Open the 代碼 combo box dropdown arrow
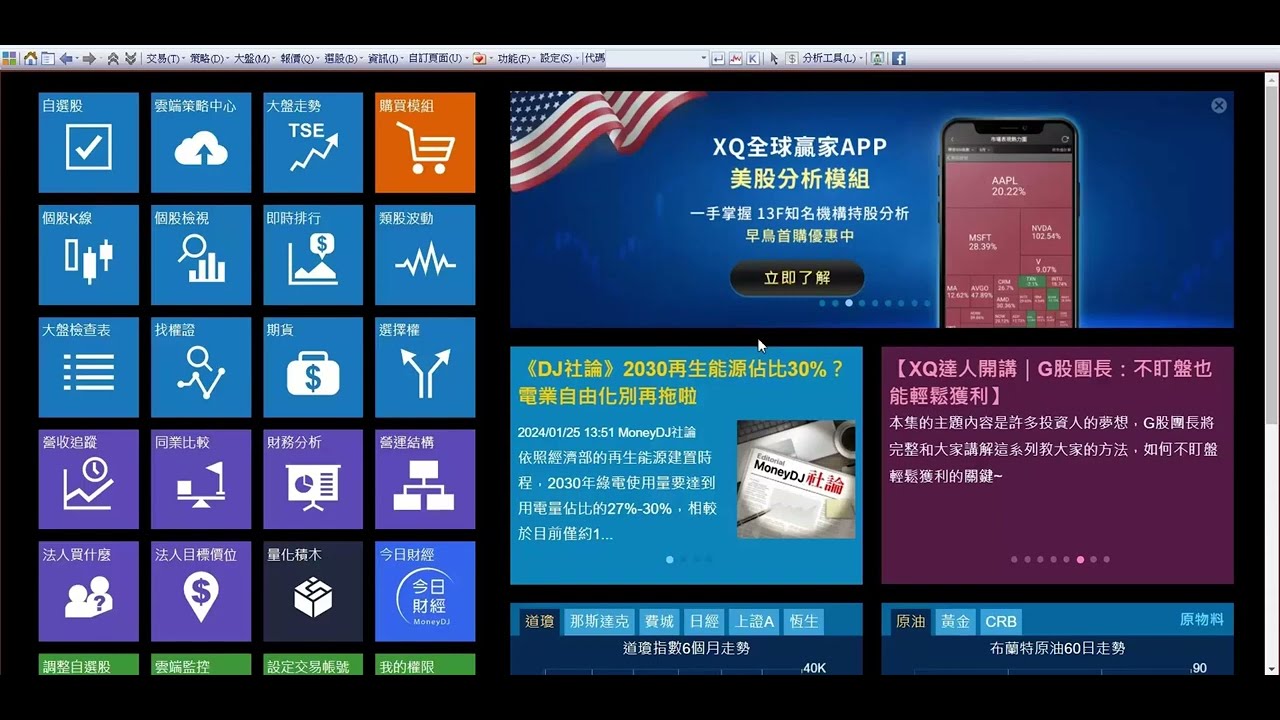This screenshot has width=1280, height=720. click(704, 59)
